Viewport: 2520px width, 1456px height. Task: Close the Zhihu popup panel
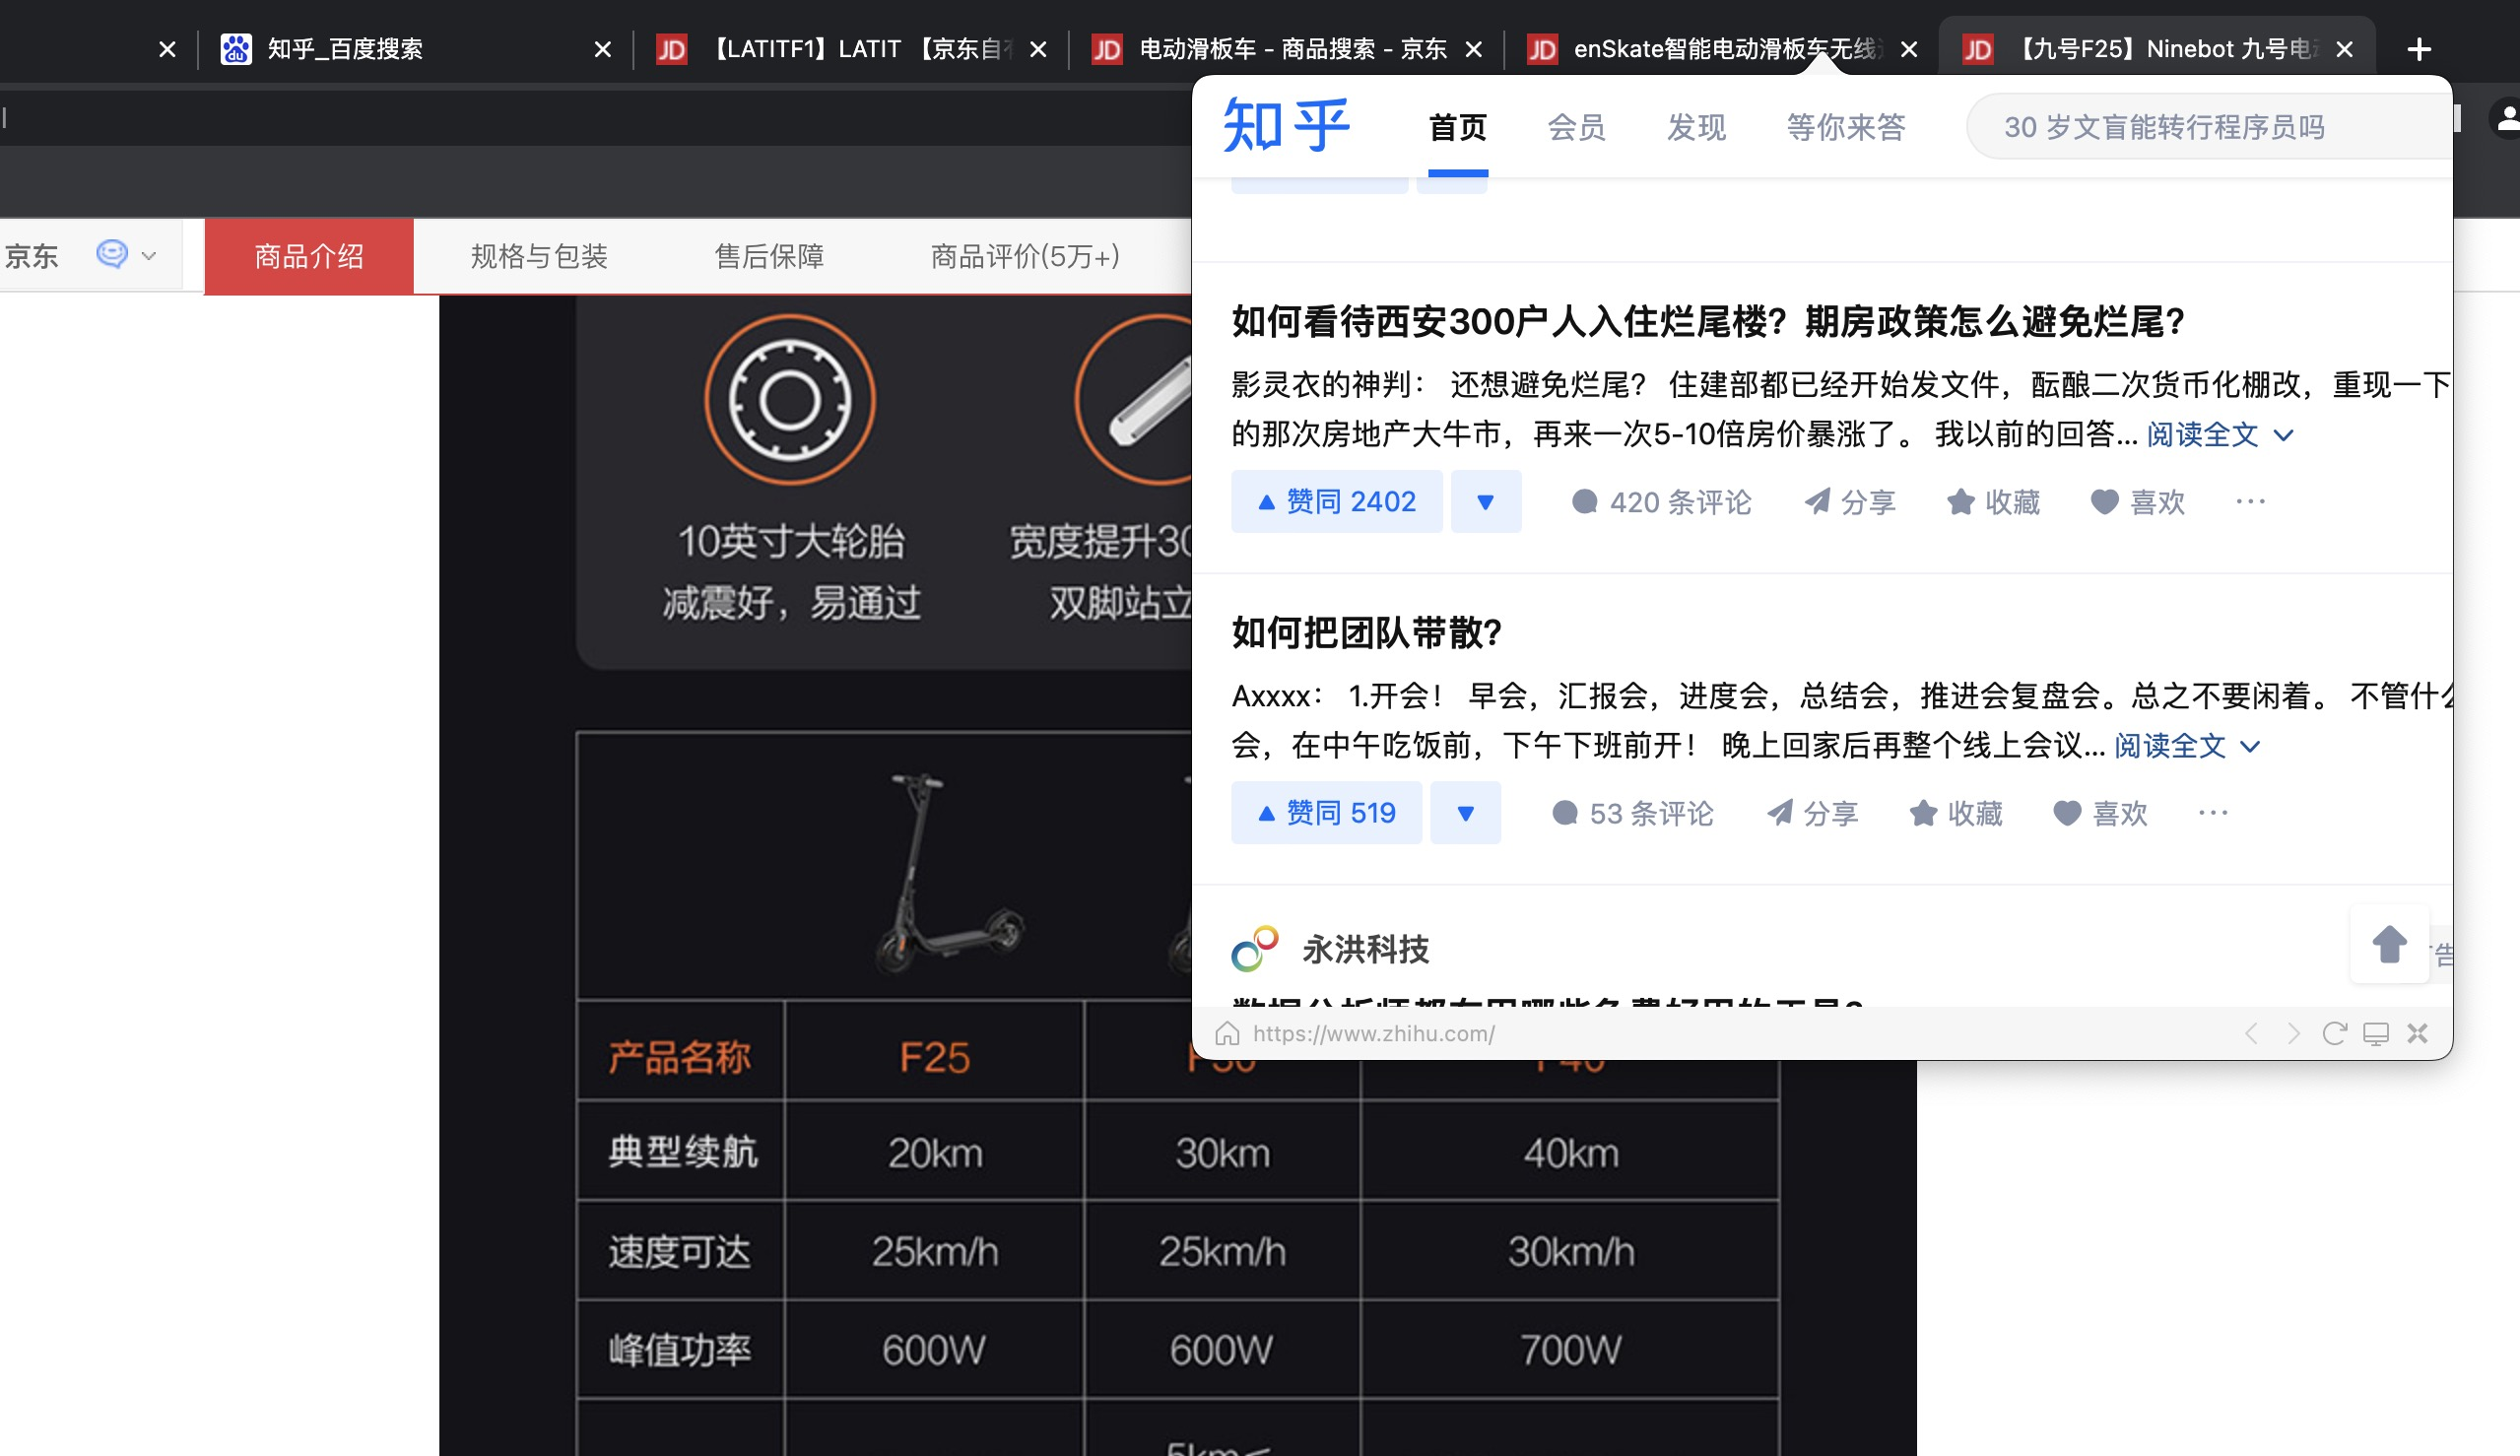pos(2418,1033)
